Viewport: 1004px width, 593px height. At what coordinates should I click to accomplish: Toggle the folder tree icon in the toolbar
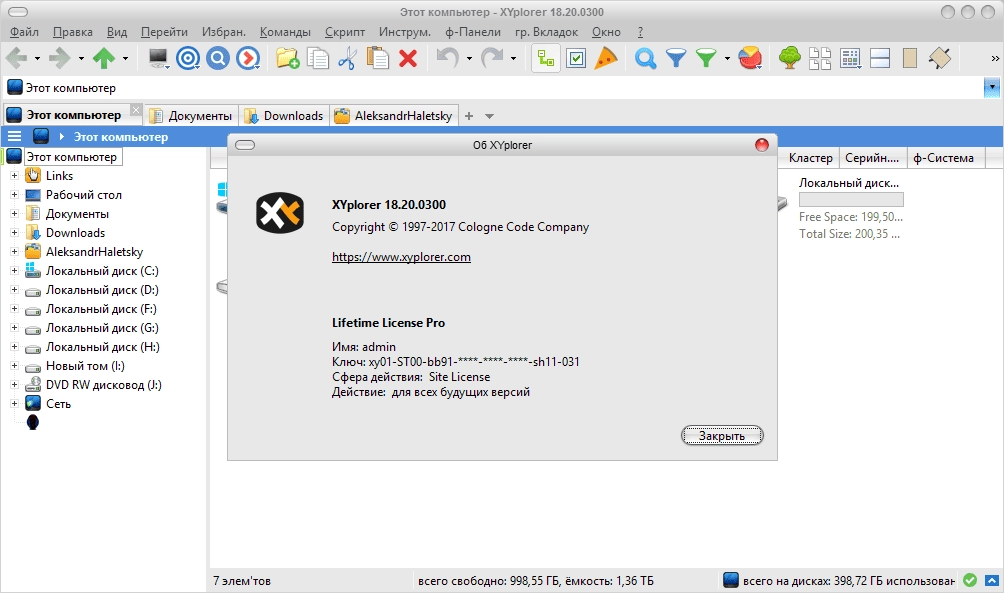(x=546, y=58)
